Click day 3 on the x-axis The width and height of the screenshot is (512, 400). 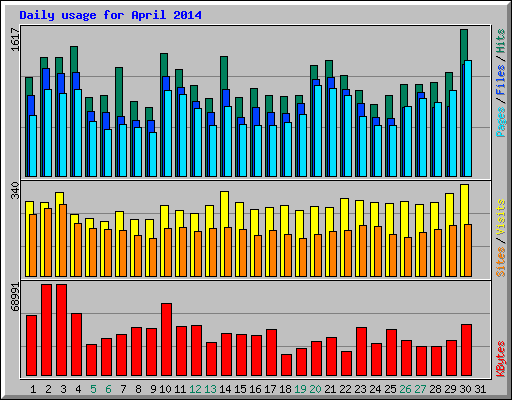click(63, 389)
